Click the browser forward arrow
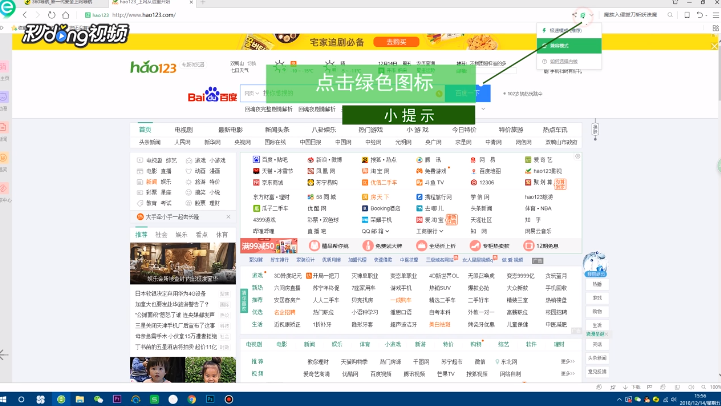 [38, 15]
